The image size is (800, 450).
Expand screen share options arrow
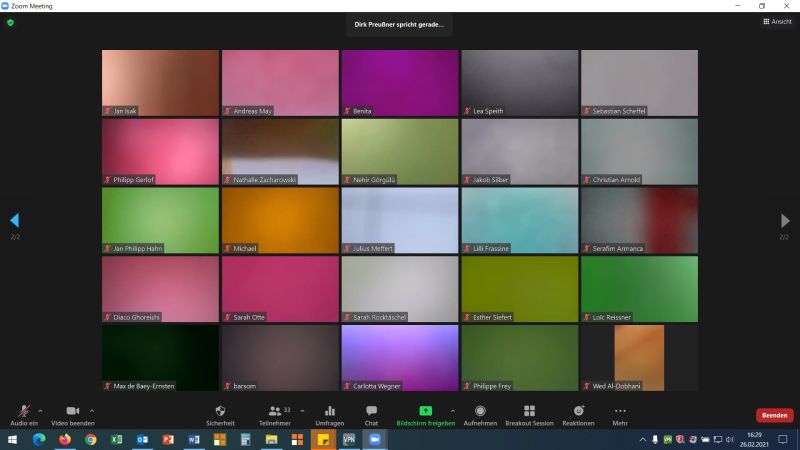pyautogui.click(x=452, y=410)
